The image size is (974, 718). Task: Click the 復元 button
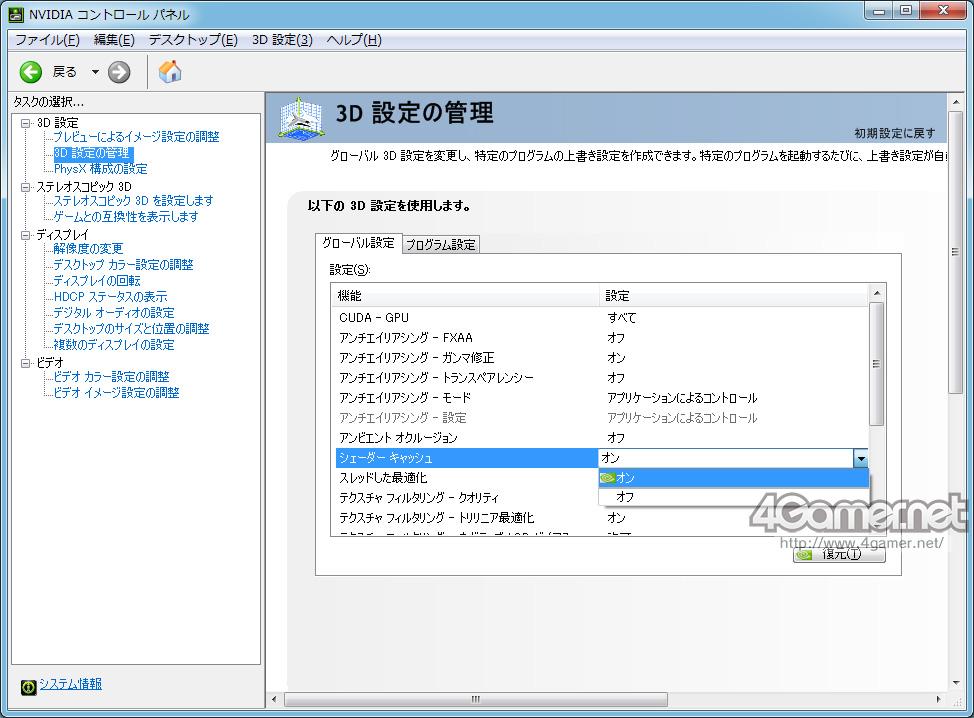pyautogui.click(x=839, y=553)
